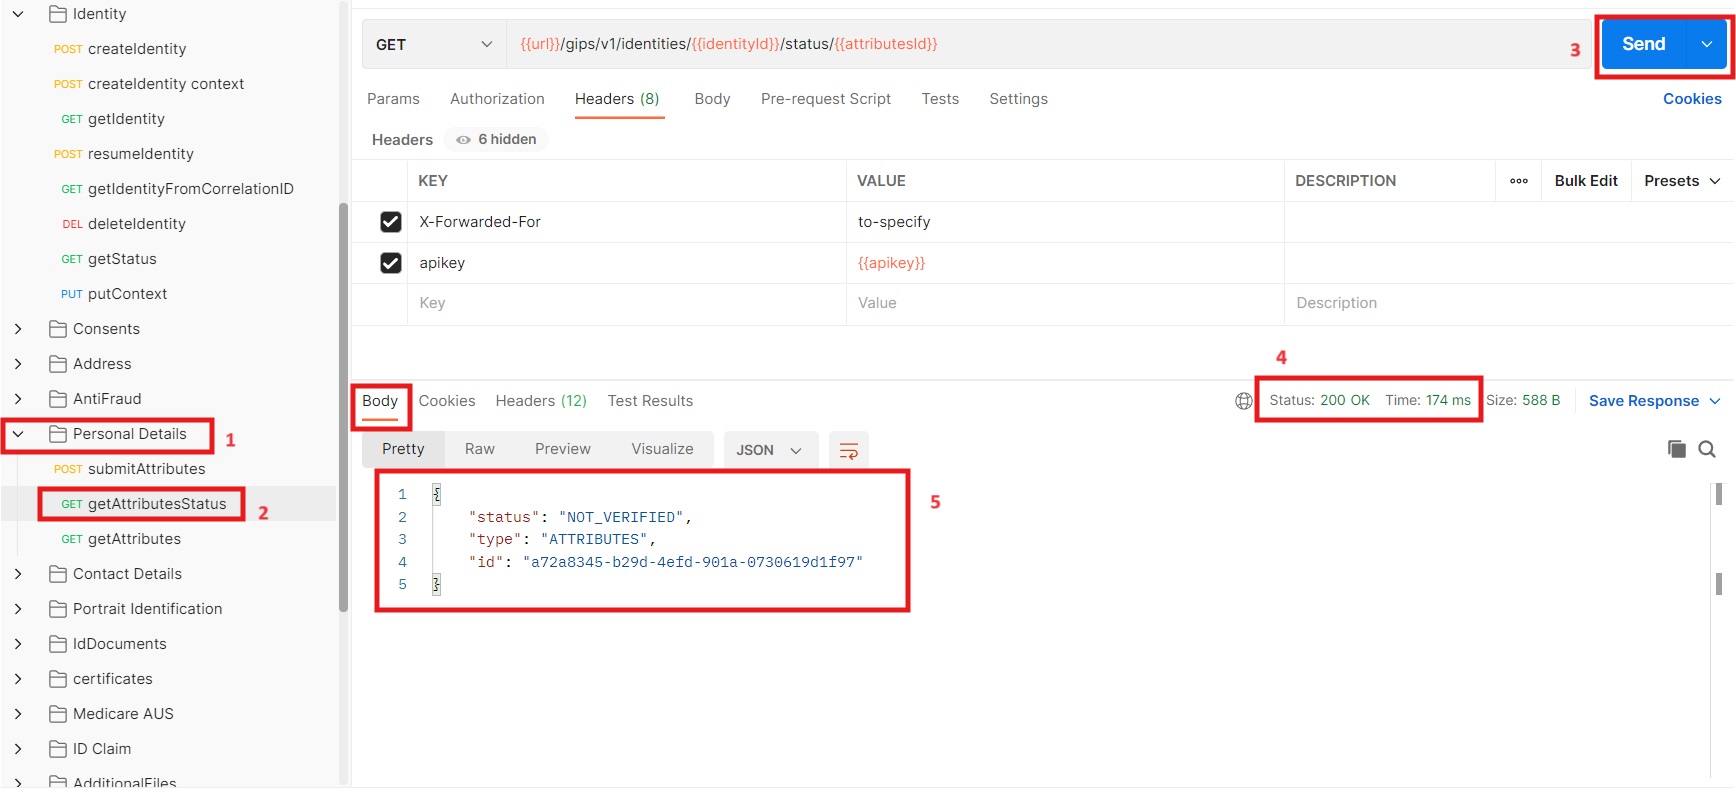Switch to response Cookies tab
The height and width of the screenshot is (792, 1736).
[x=447, y=401]
